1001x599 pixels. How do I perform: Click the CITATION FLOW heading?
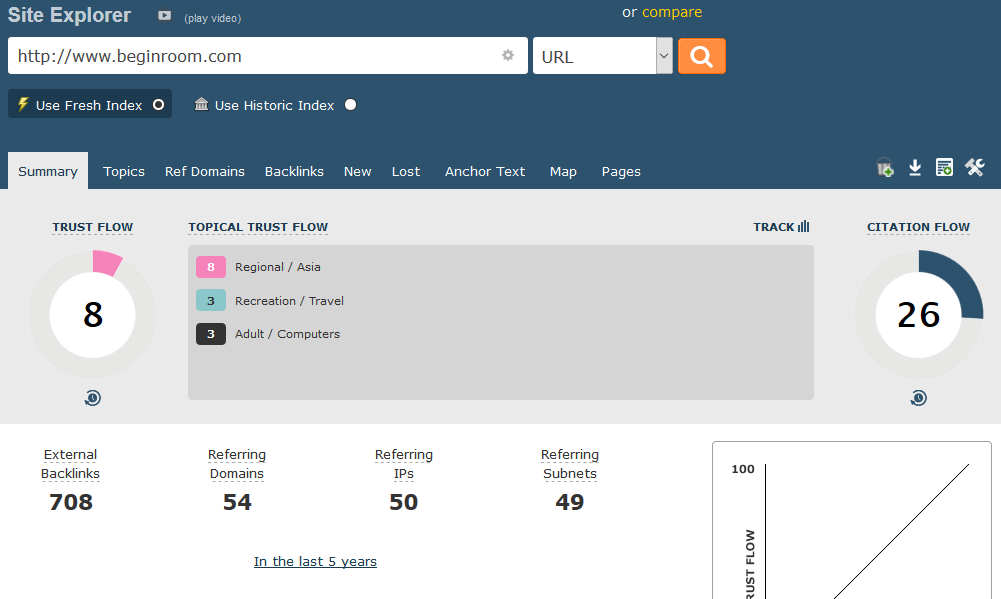tap(918, 227)
